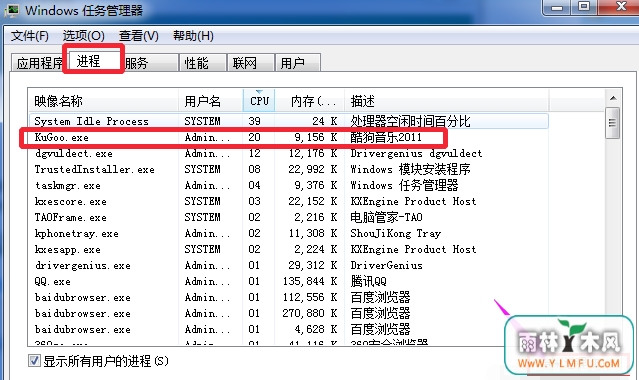Click the process list scrollbar thumb

tap(613, 123)
